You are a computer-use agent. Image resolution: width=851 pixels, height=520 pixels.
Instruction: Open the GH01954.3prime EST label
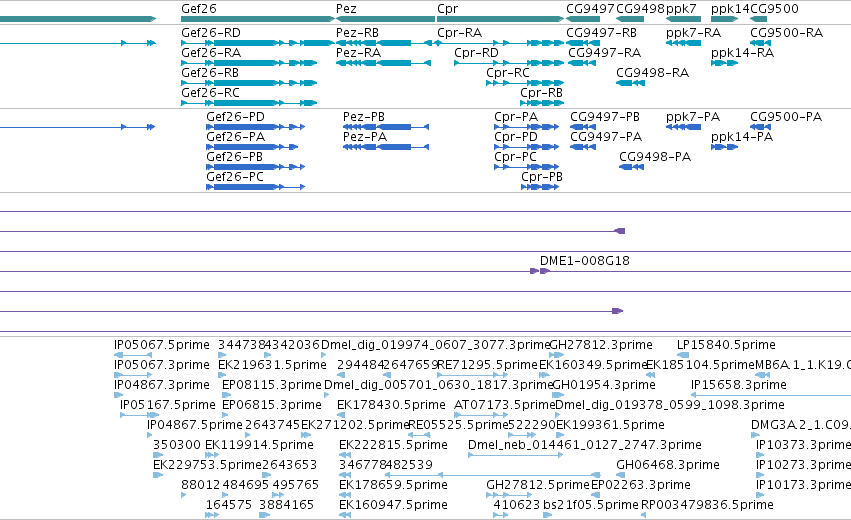pyautogui.click(x=604, y=385)
